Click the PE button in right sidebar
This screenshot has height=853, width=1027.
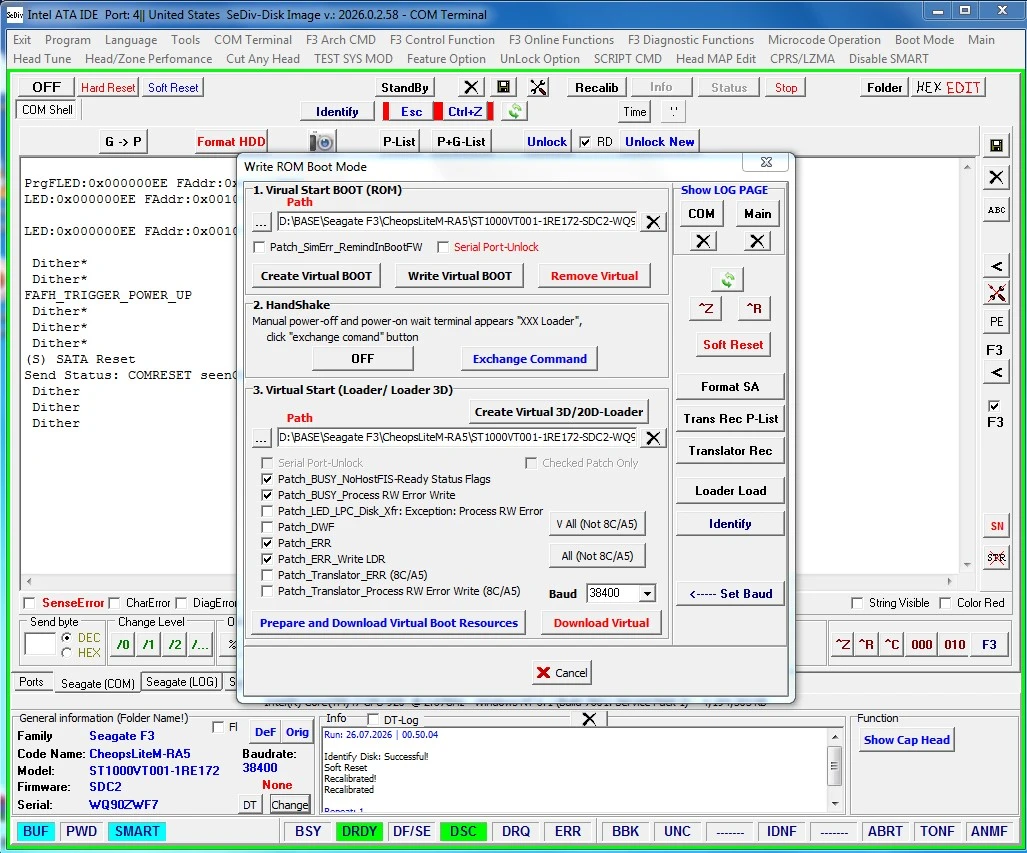click(x=996, y=322)
